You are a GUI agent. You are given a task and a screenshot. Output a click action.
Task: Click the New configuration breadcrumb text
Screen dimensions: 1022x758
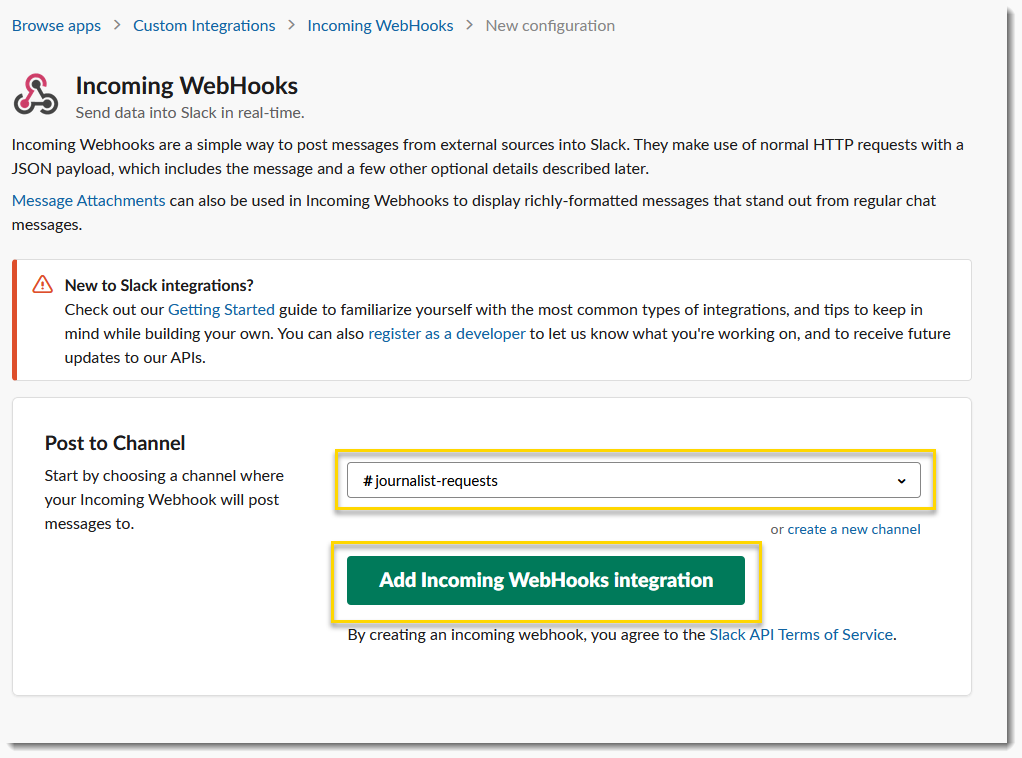point(550,25)
